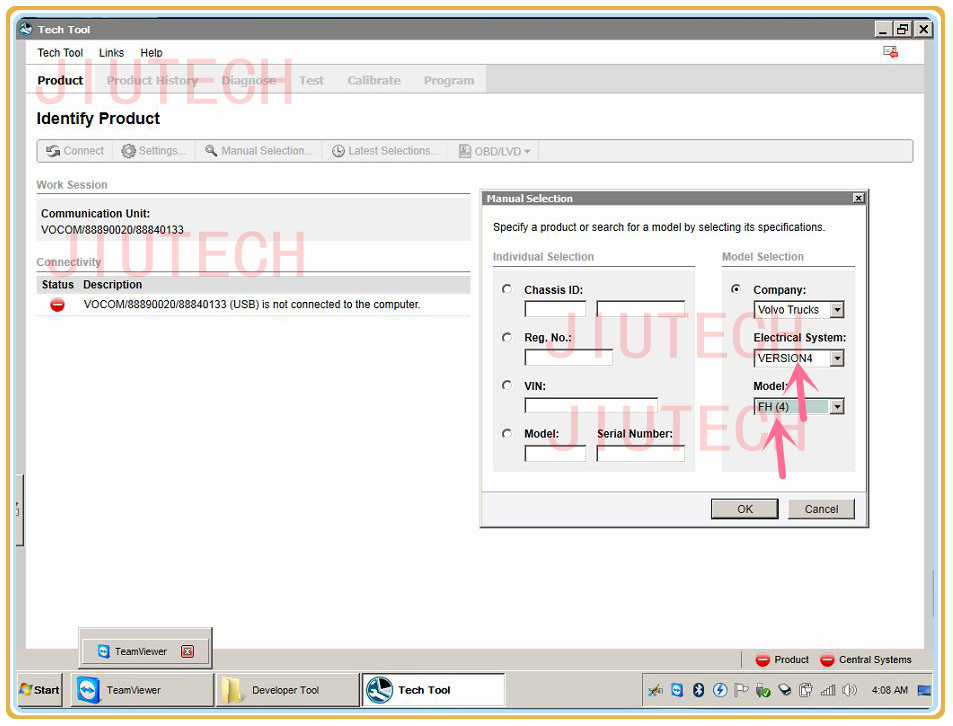953x726 pixels.
Task: Confirm selection with OK button
Action: [745, 510]
